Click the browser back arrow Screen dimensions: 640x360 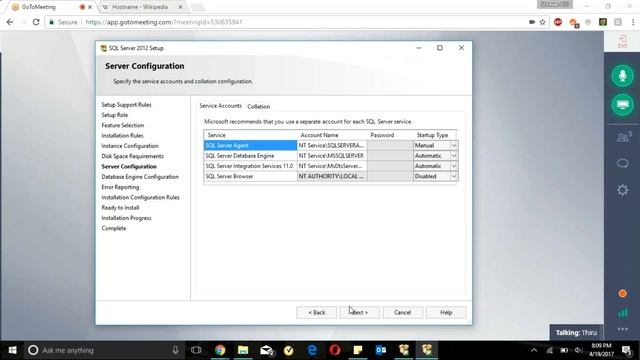pyautogui.click(x=10, y=22)
